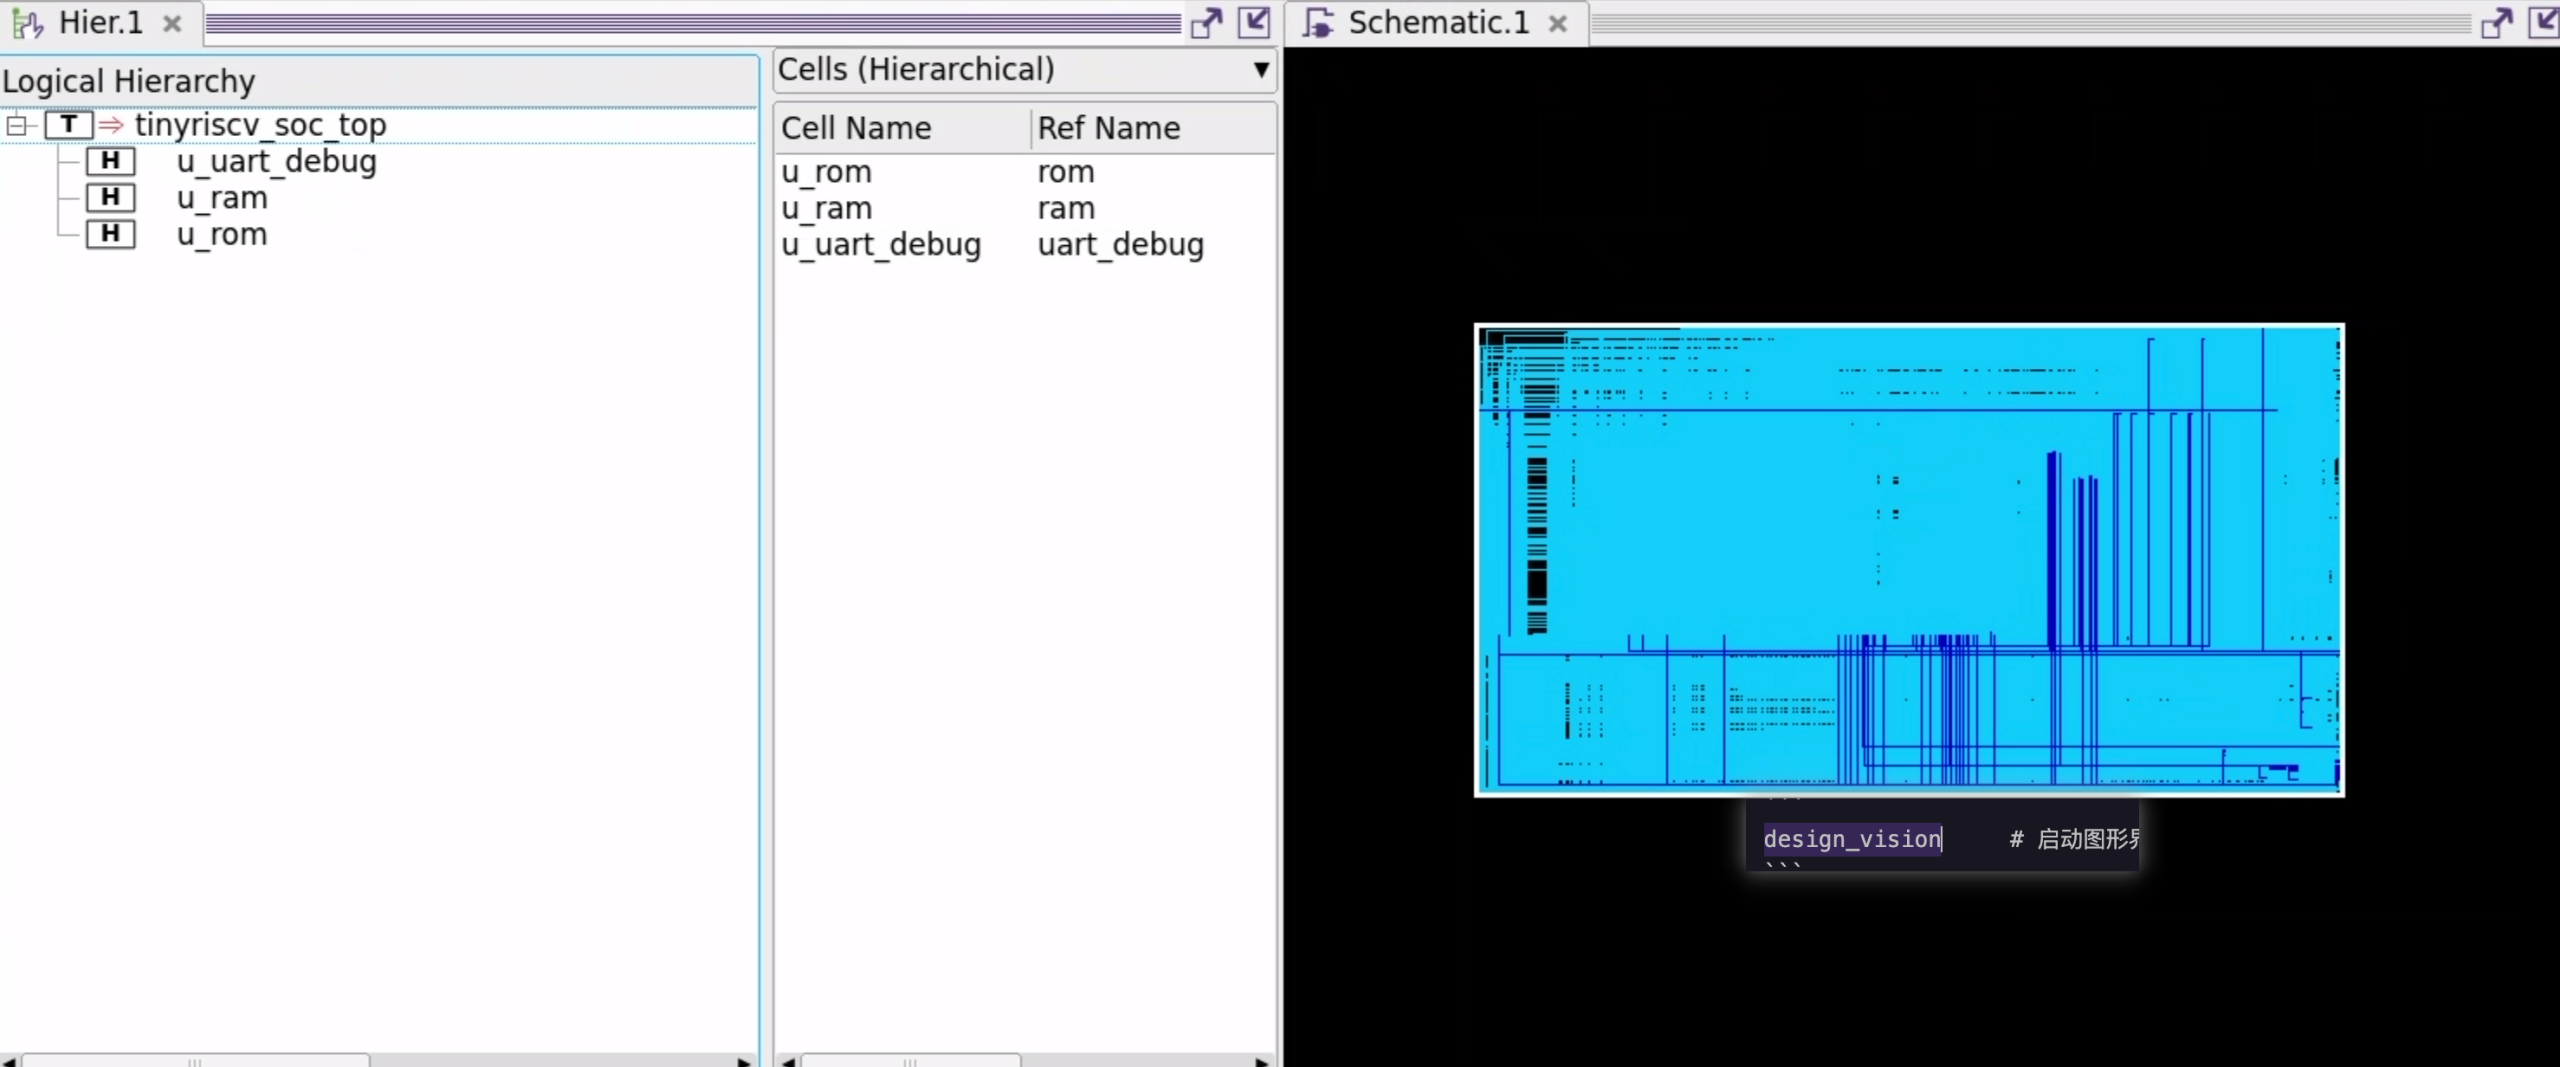The image size is (2560, 1067).
Task: Maximize the Hier.1 panel with arrow icon
Action: tap(1254, 23)
